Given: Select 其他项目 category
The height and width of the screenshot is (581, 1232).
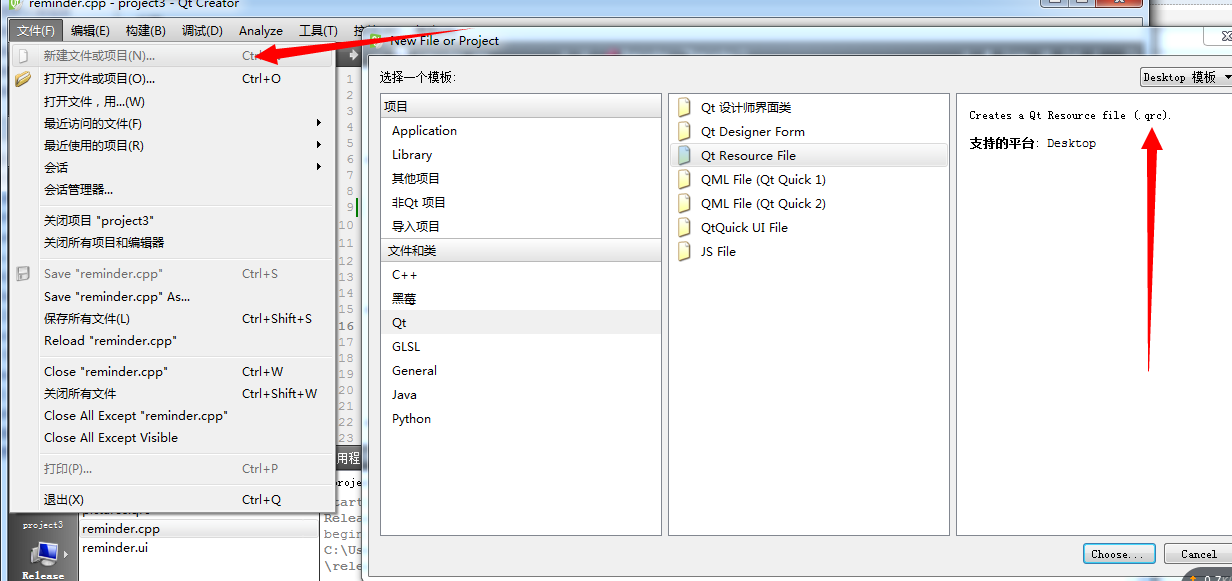Looking at the screenshot, I should coord(521,179).
